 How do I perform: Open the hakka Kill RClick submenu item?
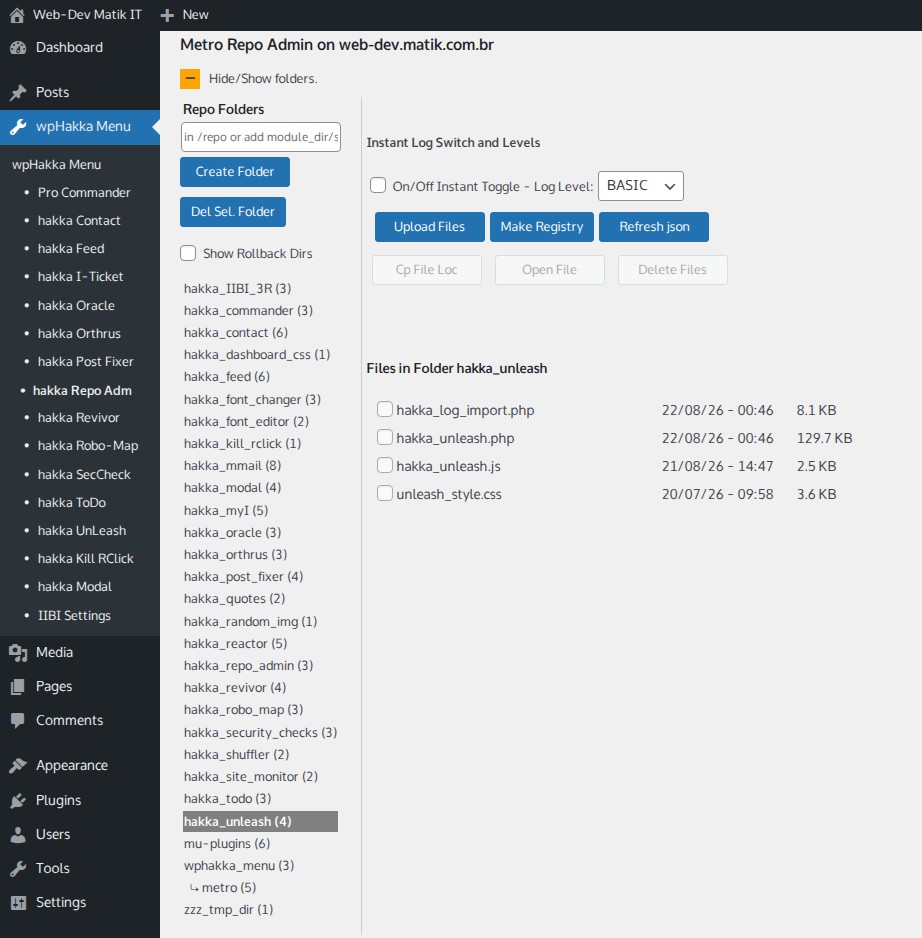coord(86,559)
